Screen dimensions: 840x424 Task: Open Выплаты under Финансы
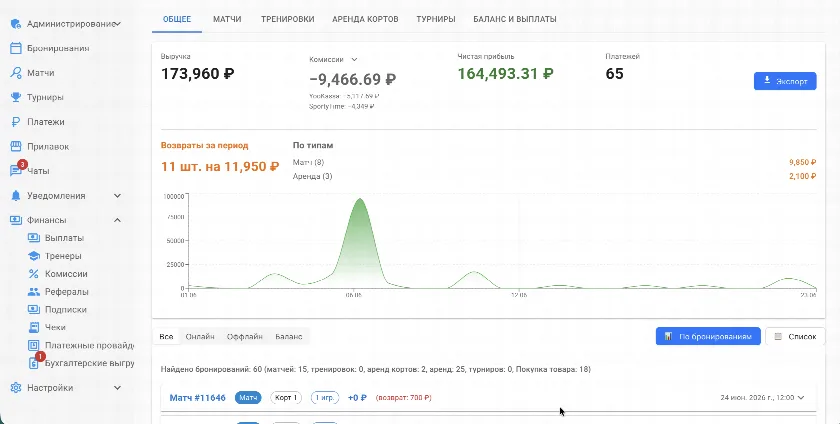pyautogui.click(x=64, y=238)
